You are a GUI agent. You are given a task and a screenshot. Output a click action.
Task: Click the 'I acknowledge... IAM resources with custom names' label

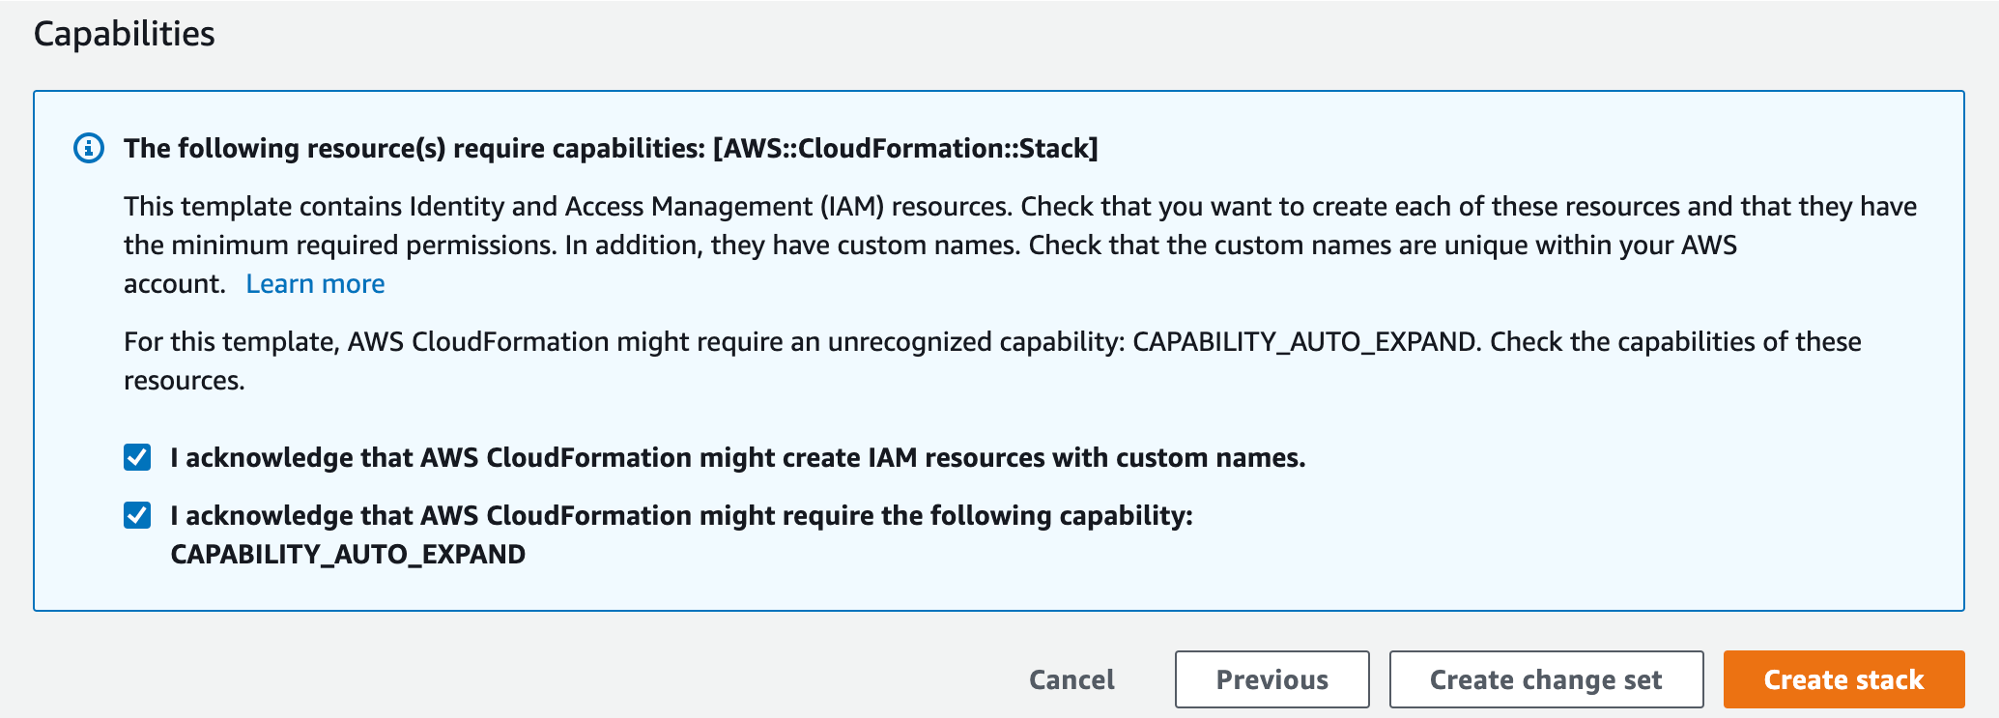coord(738,457)
